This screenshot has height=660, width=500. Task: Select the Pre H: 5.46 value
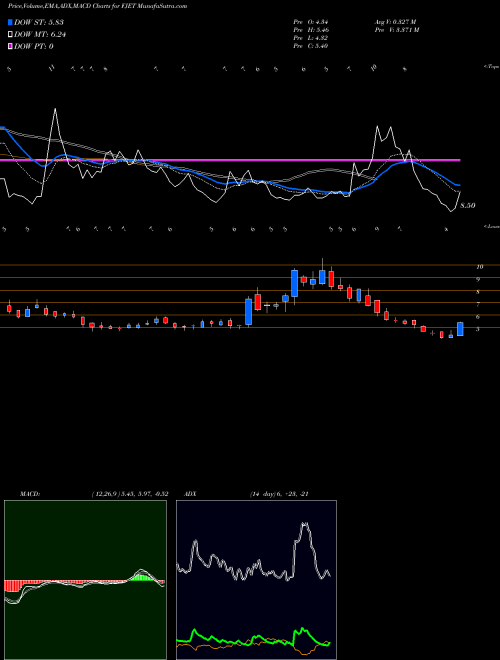click(311, 30)
